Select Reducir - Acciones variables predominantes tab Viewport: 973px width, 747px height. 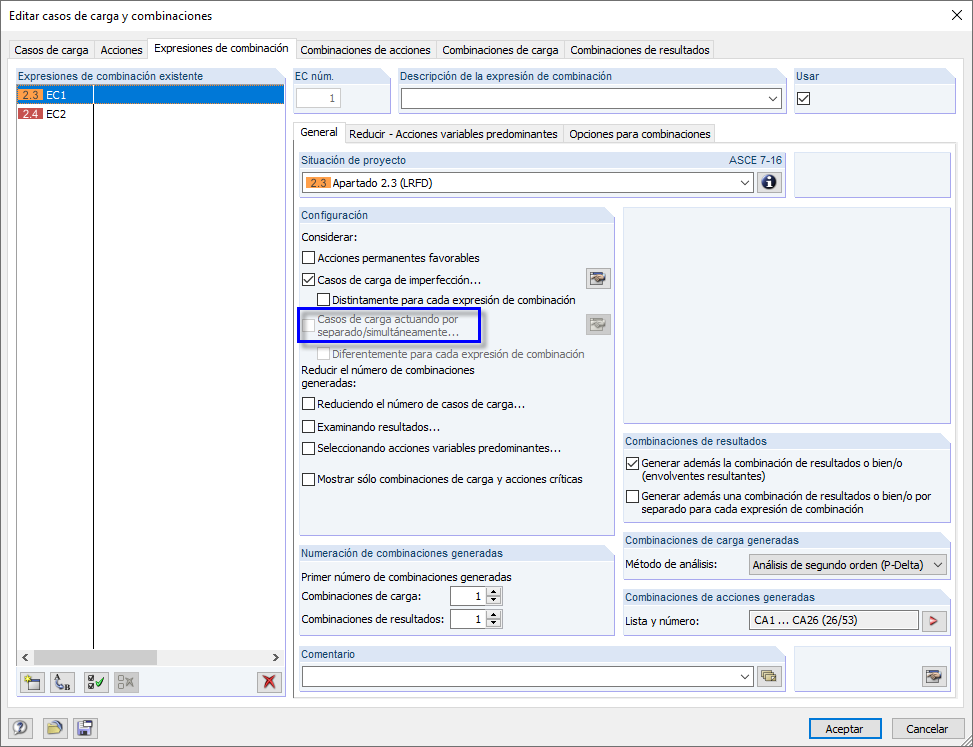[x=453, y=134]
